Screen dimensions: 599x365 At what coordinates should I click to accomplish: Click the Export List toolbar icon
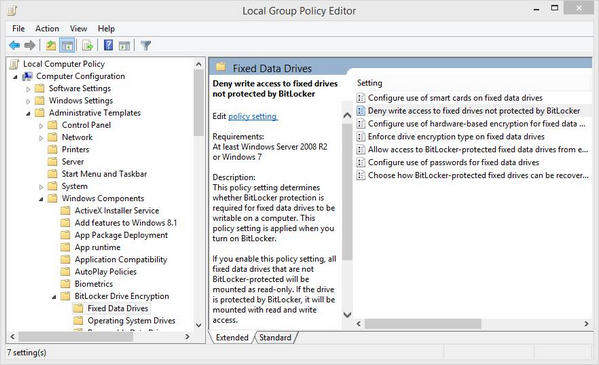87,46
